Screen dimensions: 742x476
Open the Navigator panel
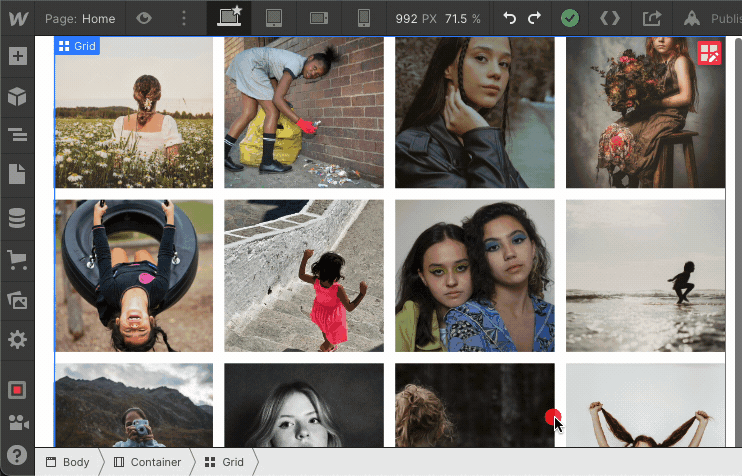pyautogui.click(x=17, y=135)
